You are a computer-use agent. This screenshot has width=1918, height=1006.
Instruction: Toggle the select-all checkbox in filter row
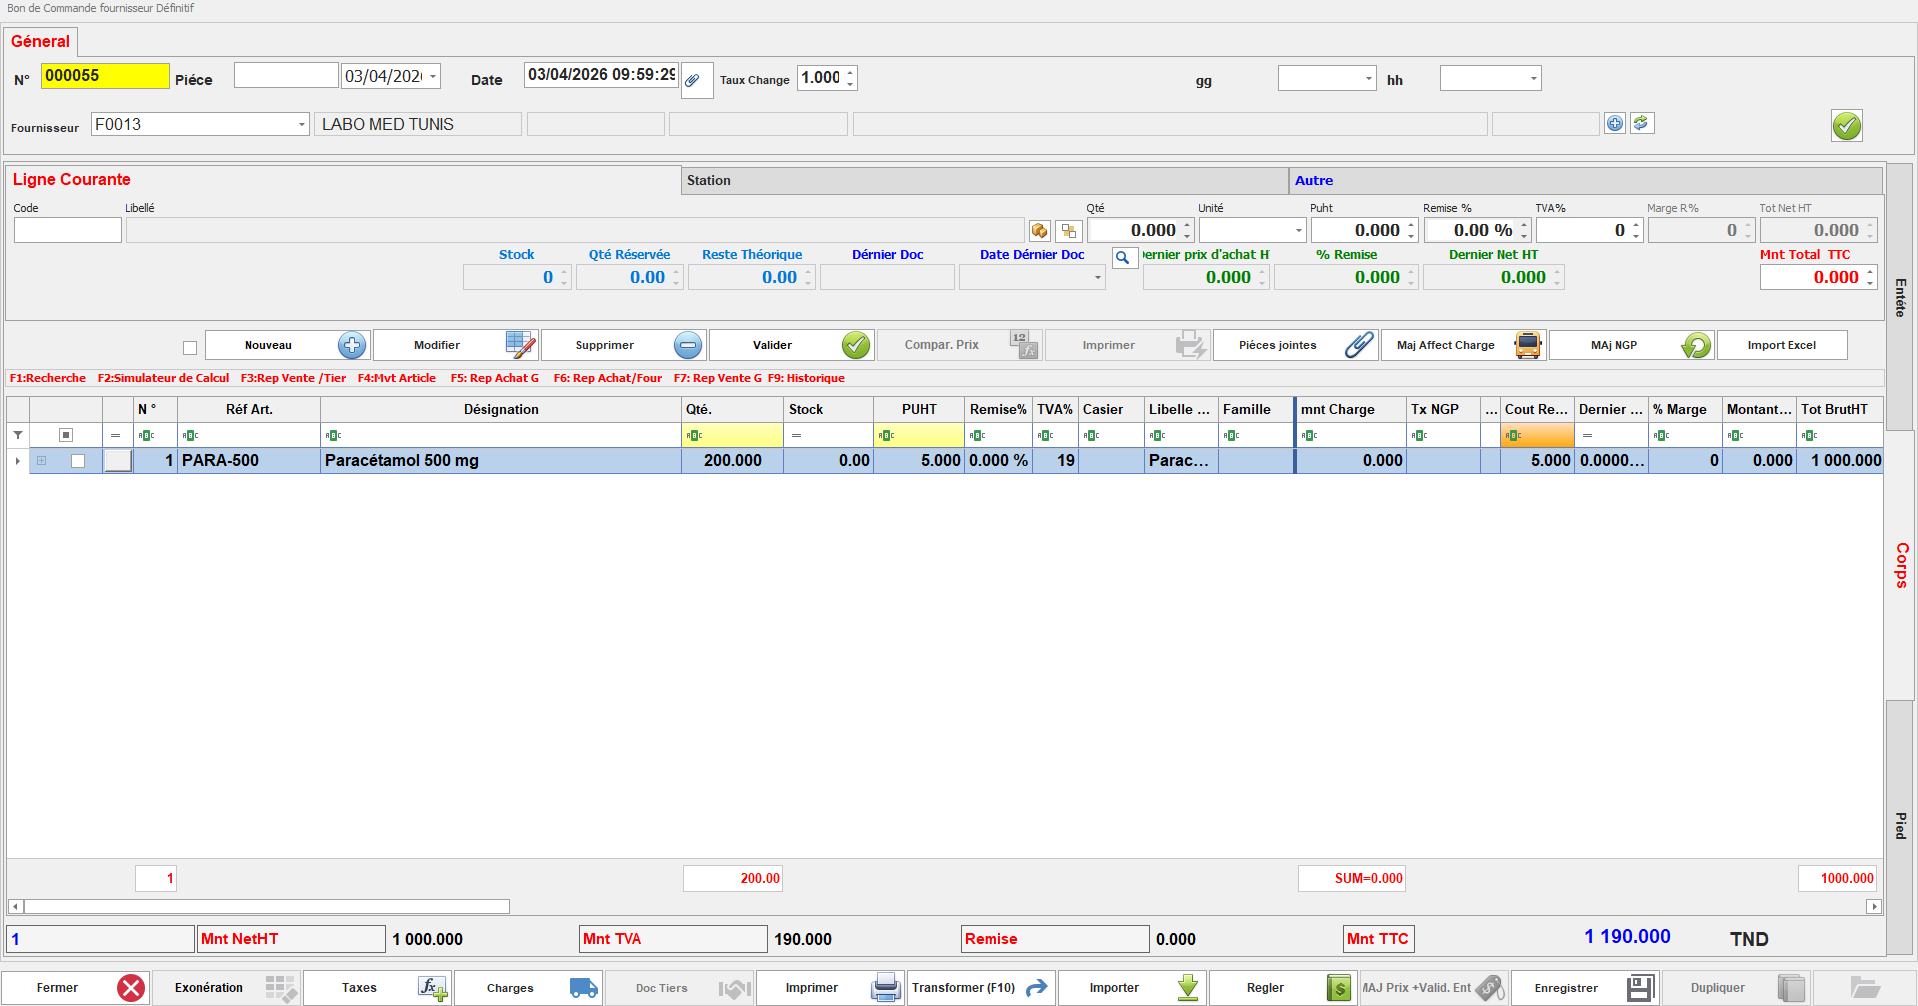tap(66, 435)
